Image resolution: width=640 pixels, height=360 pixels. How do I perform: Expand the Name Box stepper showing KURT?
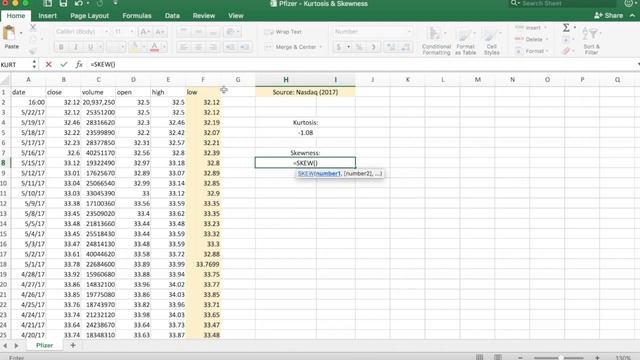tap(34, 64)
